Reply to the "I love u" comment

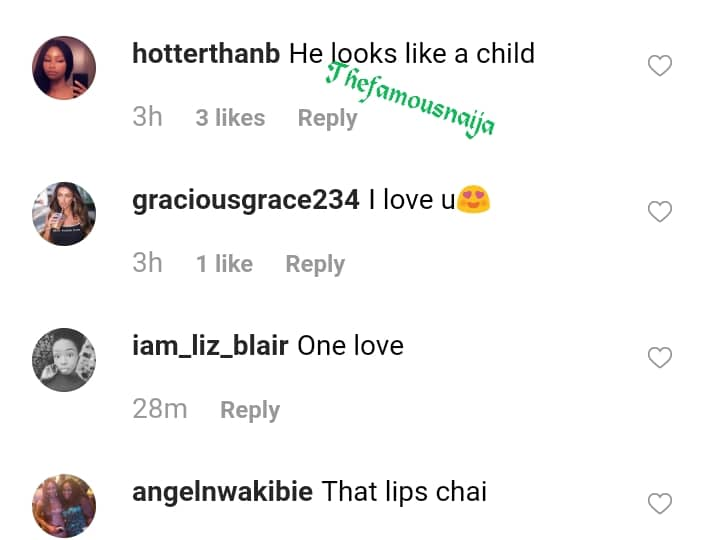click(315, 264)
